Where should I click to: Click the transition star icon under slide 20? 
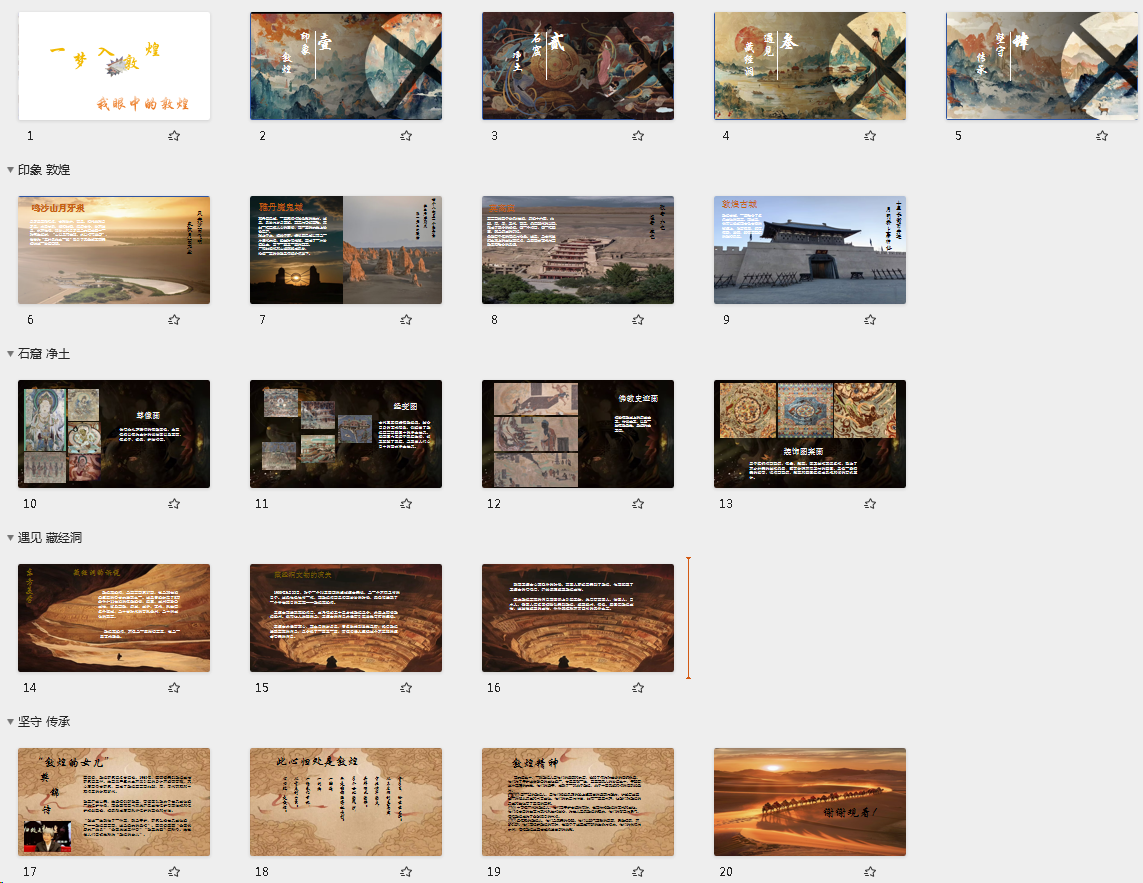[x=870, y=871]
